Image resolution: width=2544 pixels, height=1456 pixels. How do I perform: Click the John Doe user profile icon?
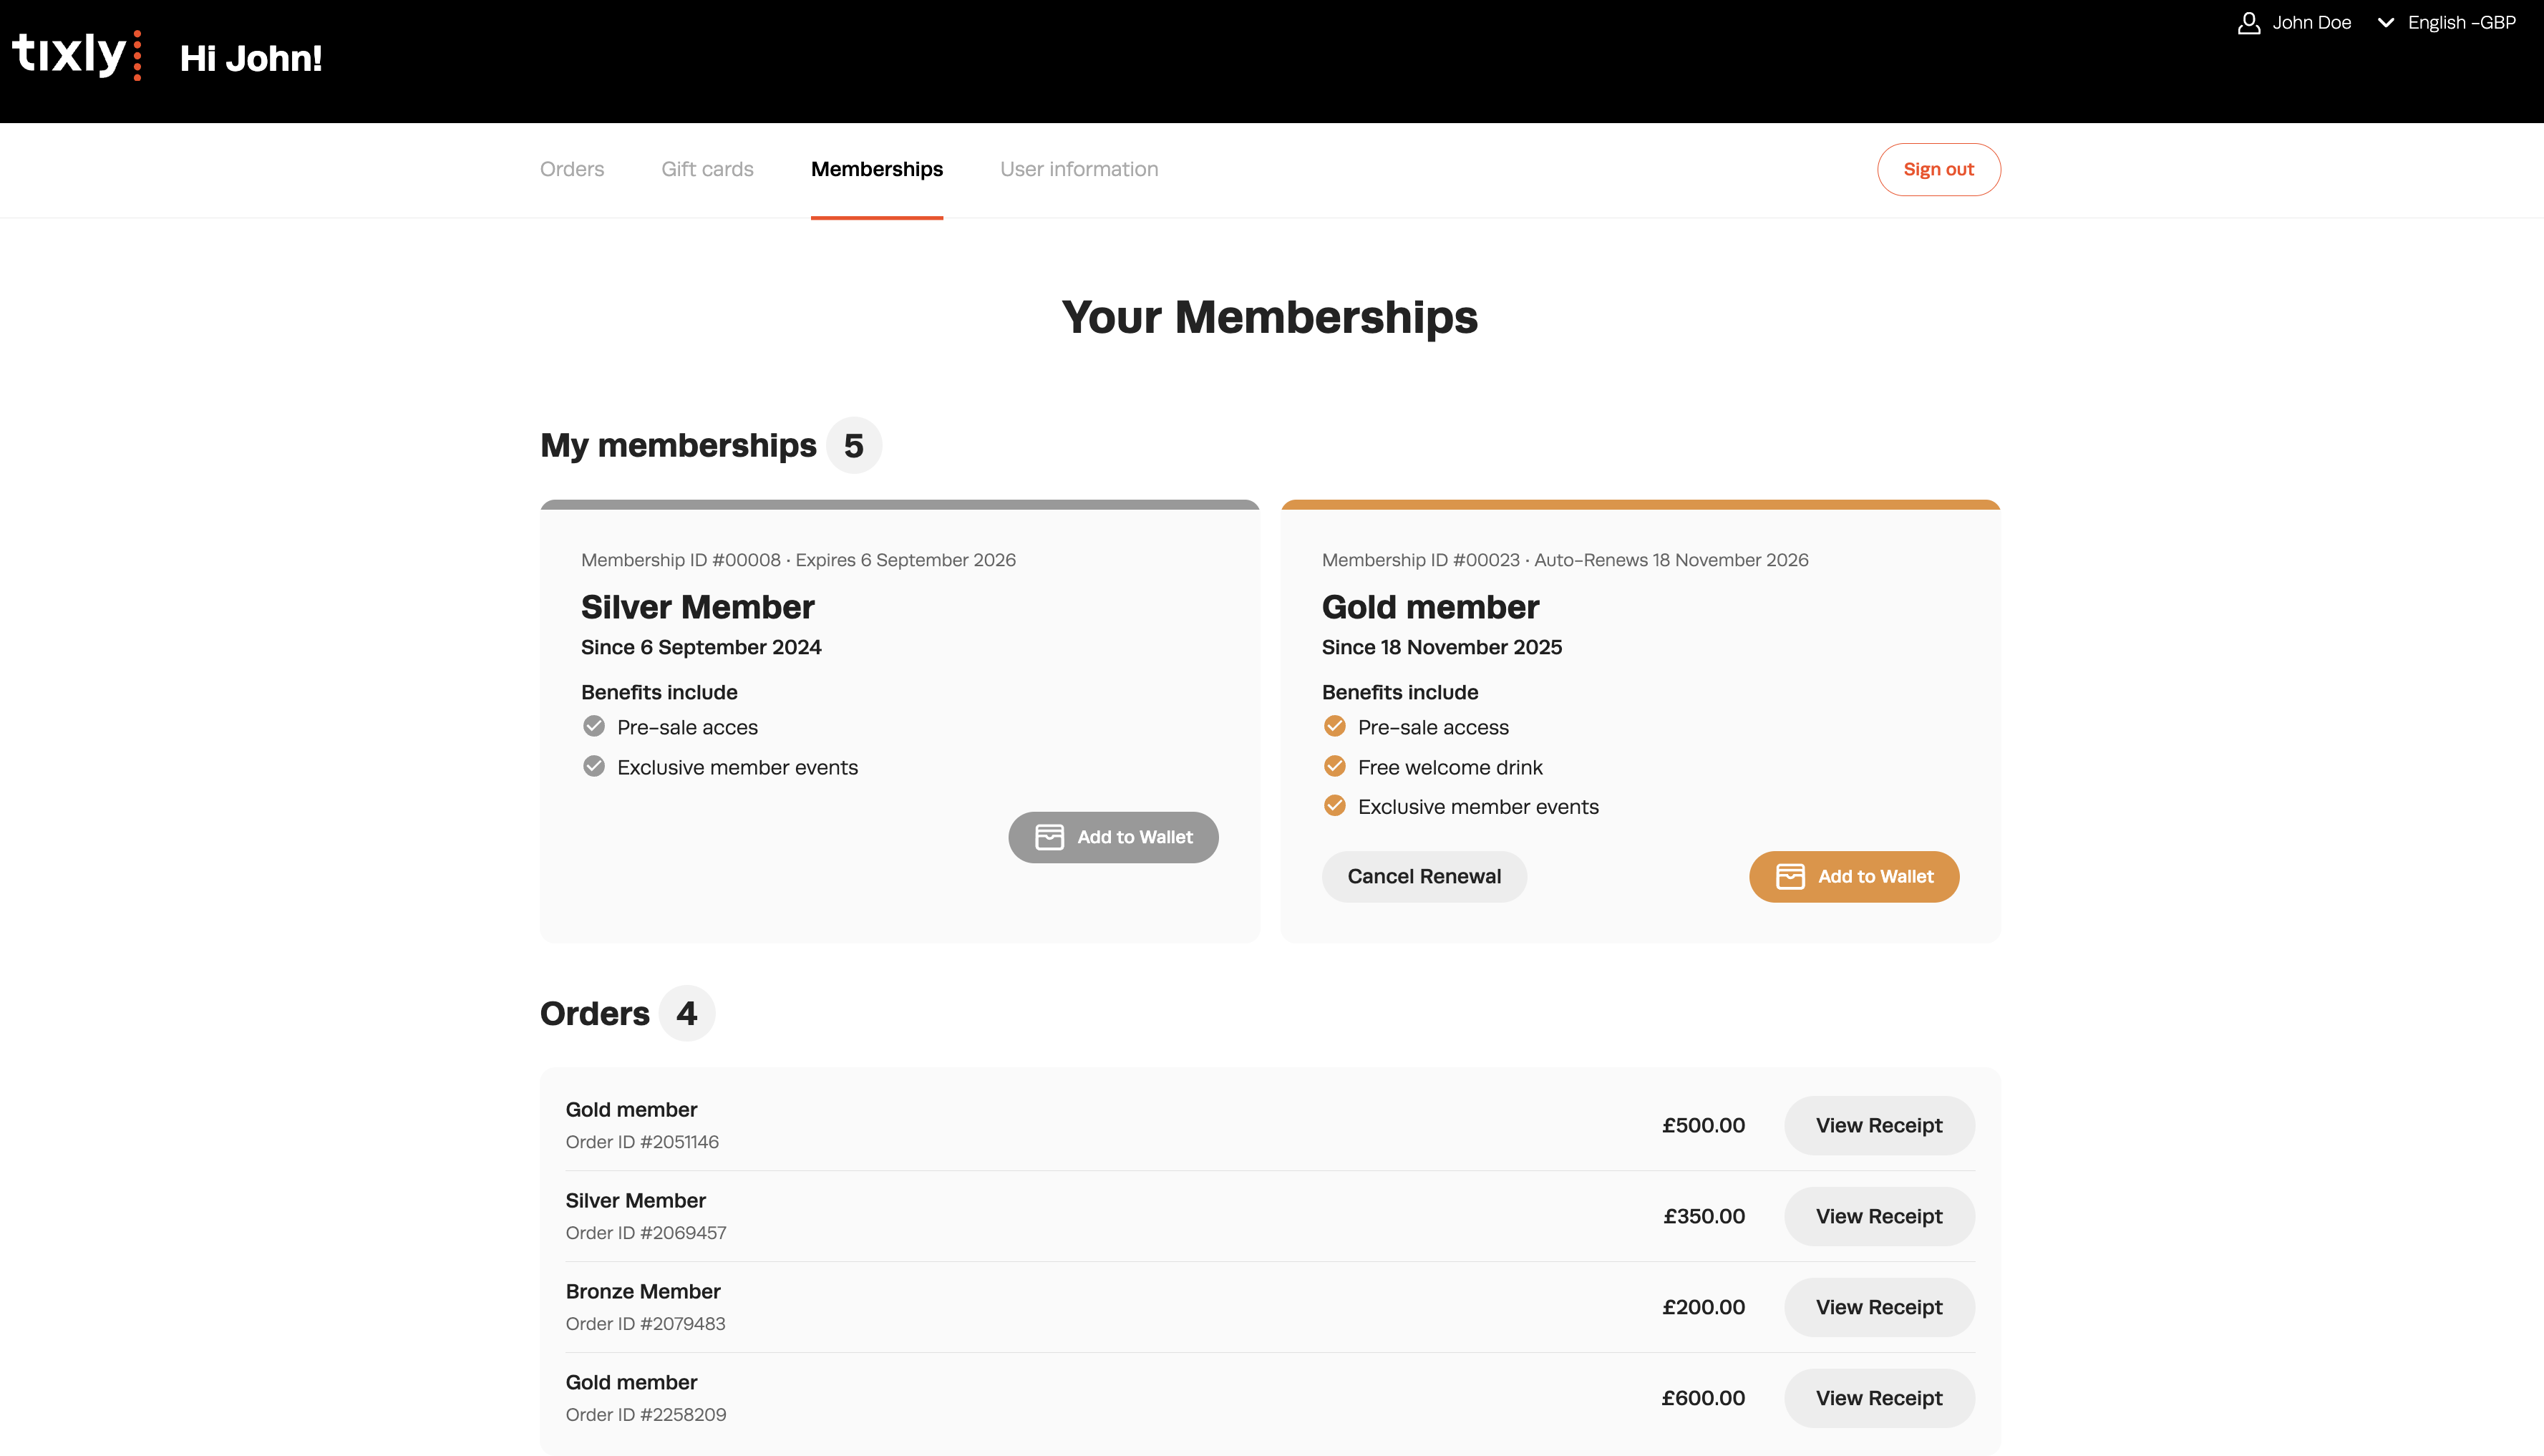coord(2248,23)
